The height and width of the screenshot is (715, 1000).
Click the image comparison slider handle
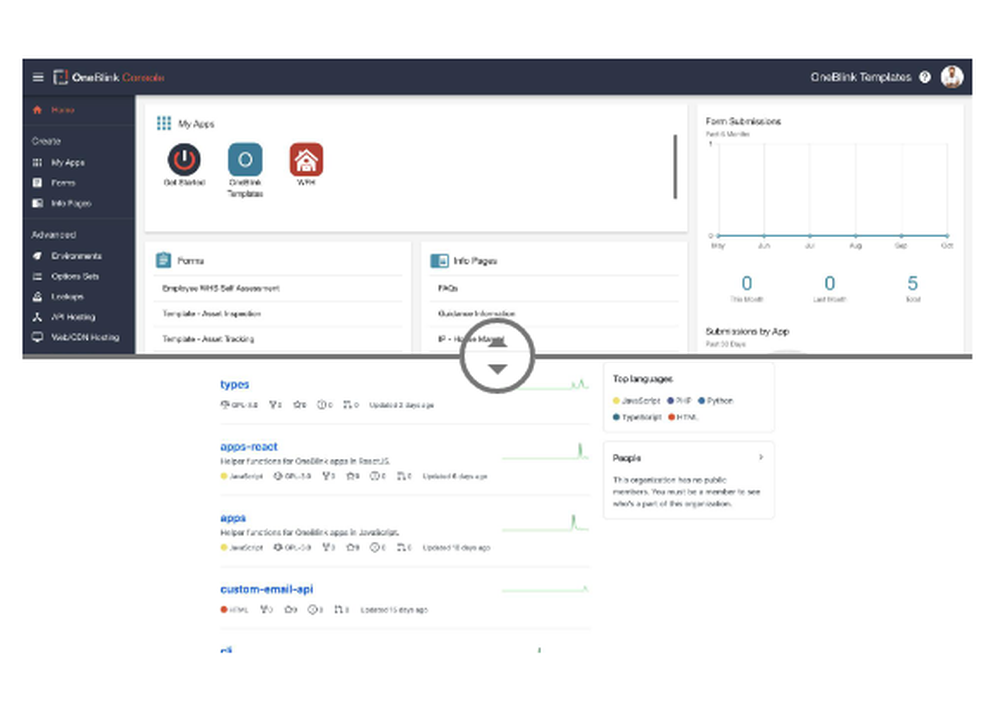(x=497, y=356)
